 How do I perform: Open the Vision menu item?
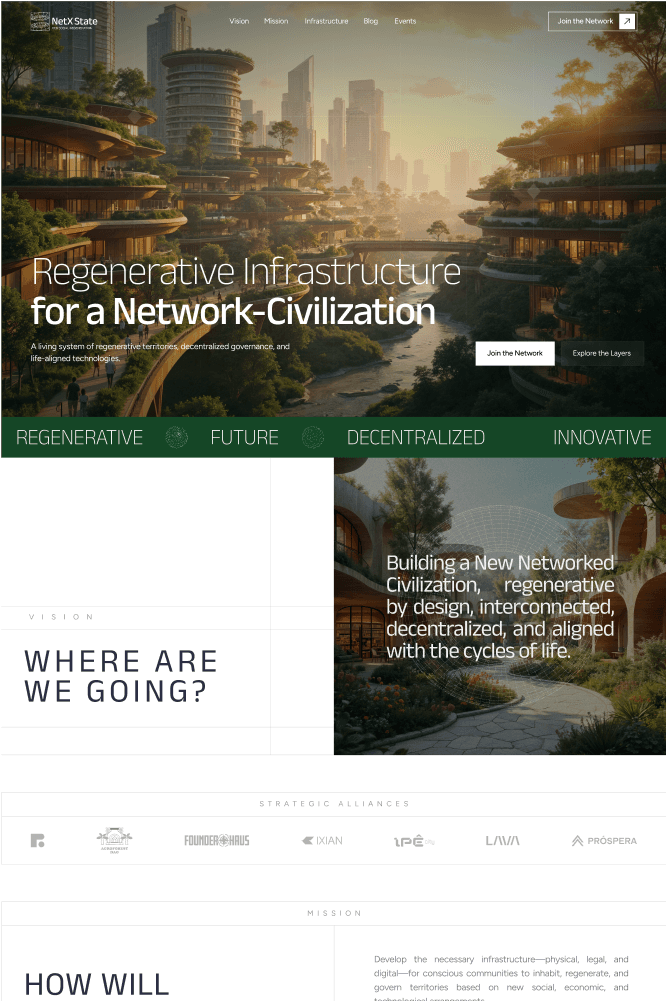tap(239, 21)
